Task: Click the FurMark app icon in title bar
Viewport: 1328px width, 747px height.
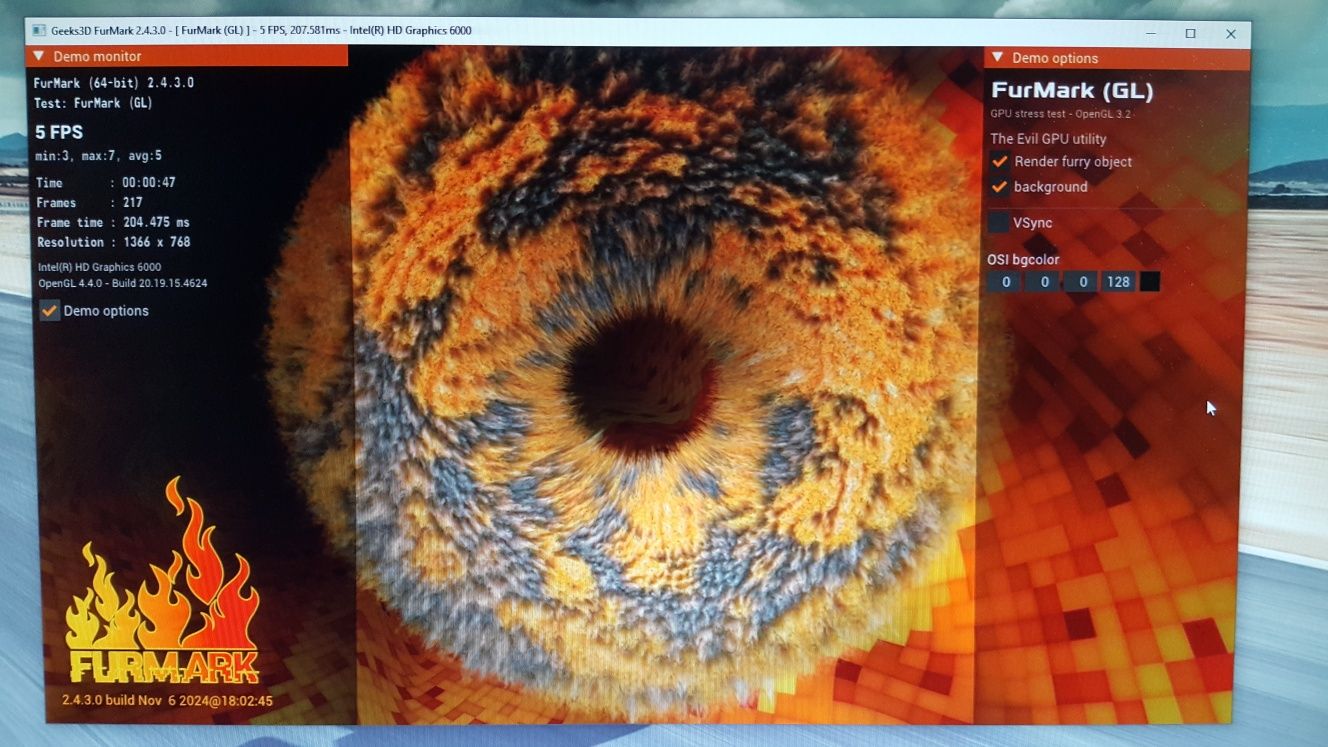Action: (38, 31)
